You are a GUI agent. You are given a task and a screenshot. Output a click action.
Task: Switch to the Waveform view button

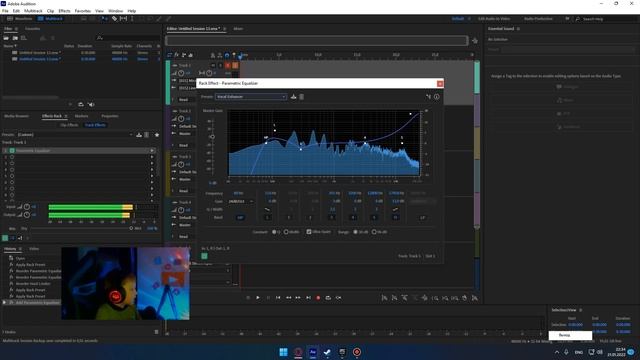pyautogui.click(x=20, y=19)
